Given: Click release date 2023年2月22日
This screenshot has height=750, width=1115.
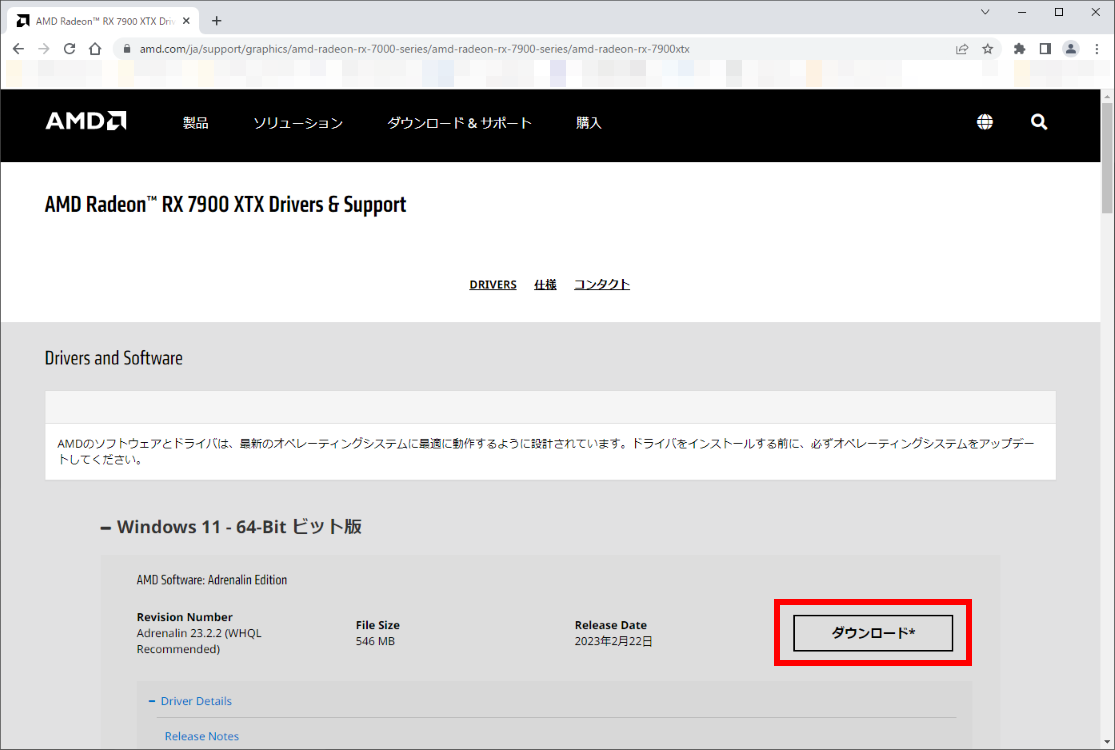Looking at the screenshot, I should point(614,641).
